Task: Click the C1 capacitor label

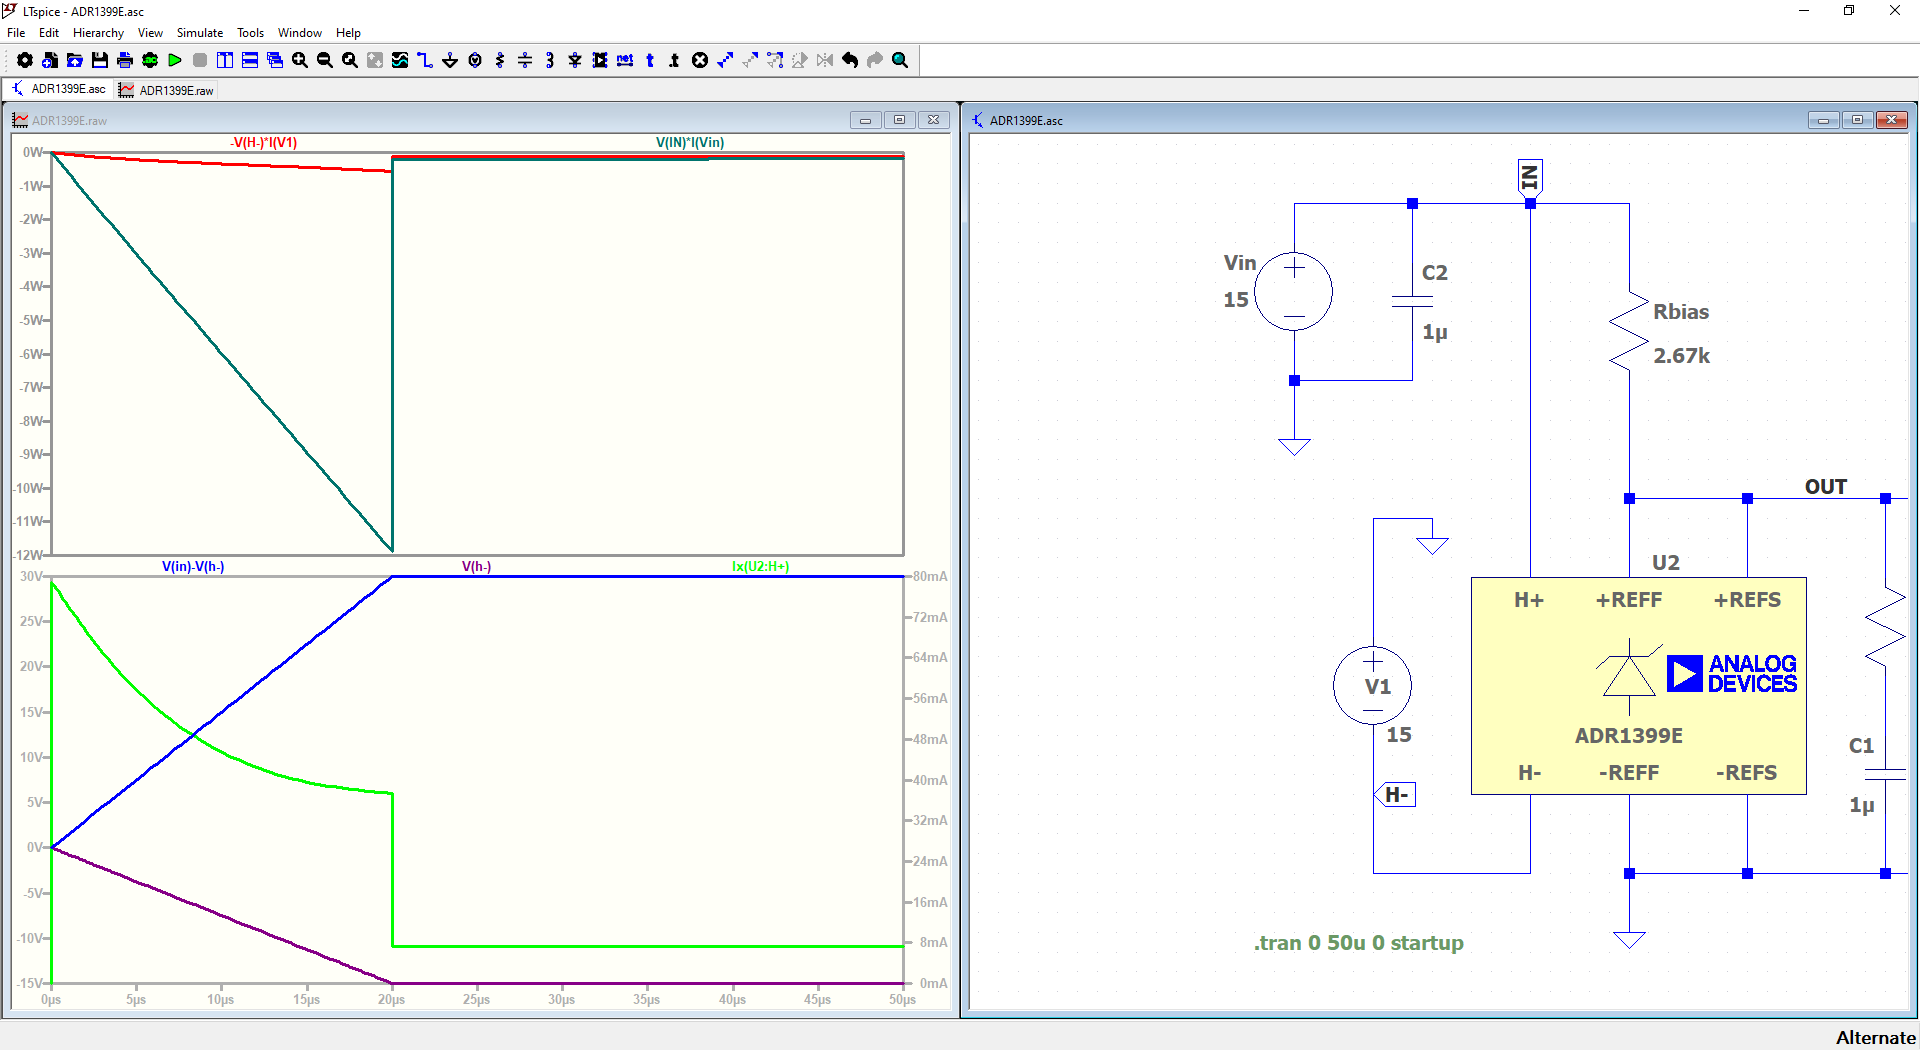Action: click(1861, 746)
